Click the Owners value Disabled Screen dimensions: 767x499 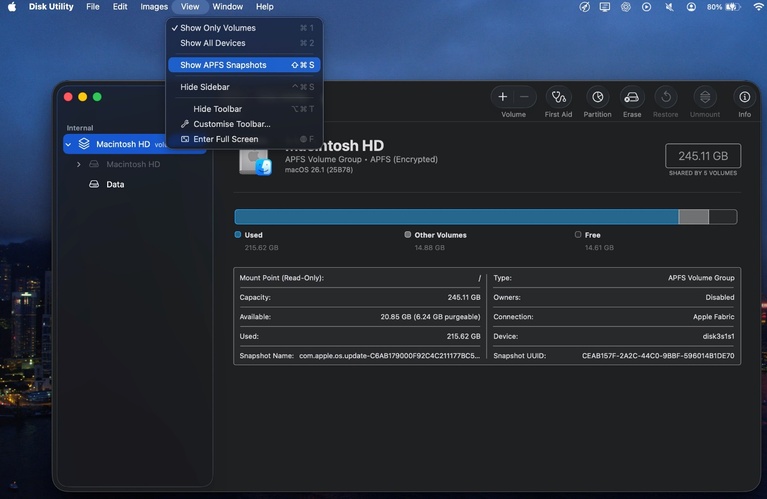click(720, 297)
